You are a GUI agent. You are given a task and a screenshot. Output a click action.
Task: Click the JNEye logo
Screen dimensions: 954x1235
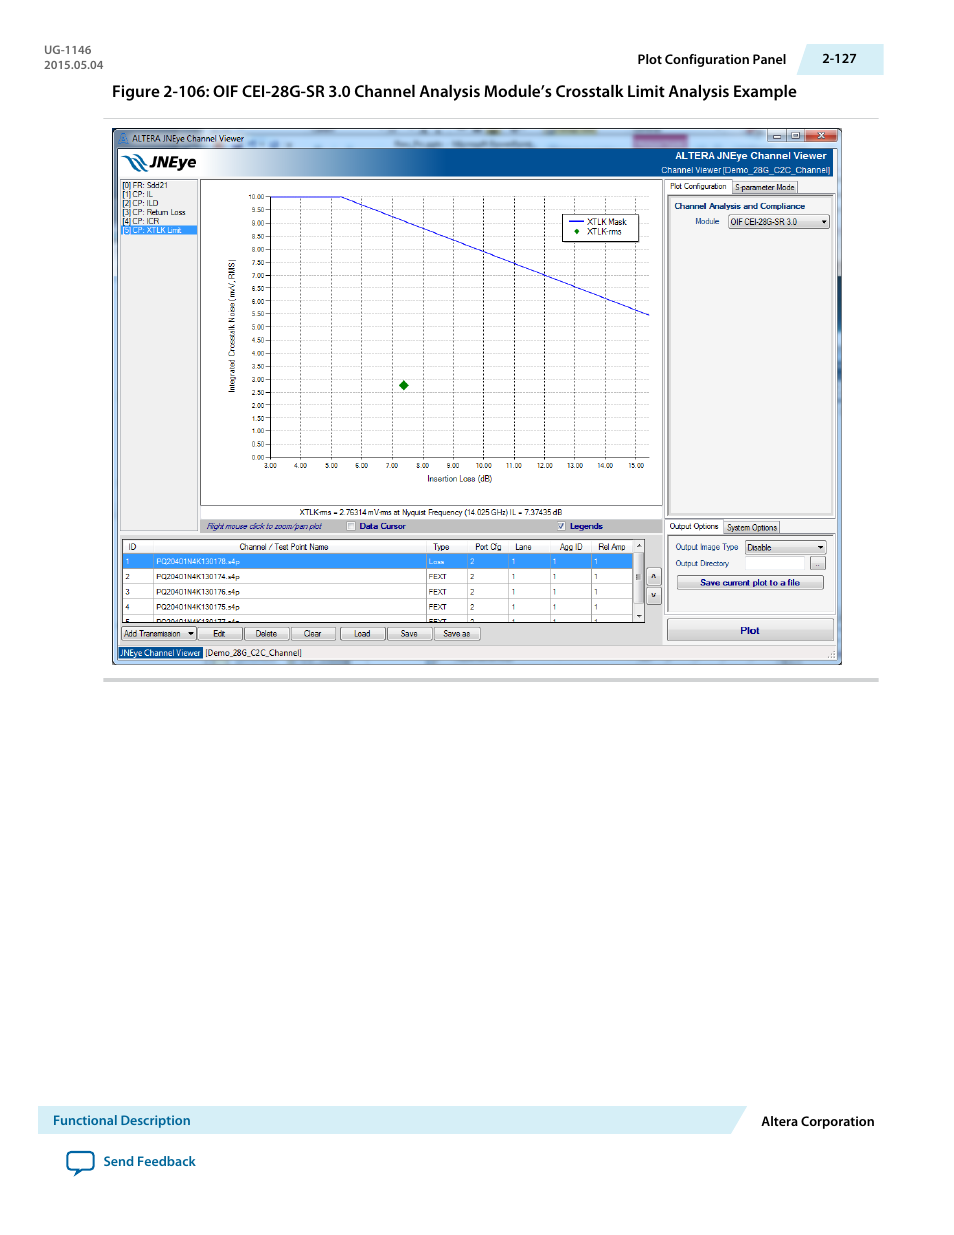159,163
